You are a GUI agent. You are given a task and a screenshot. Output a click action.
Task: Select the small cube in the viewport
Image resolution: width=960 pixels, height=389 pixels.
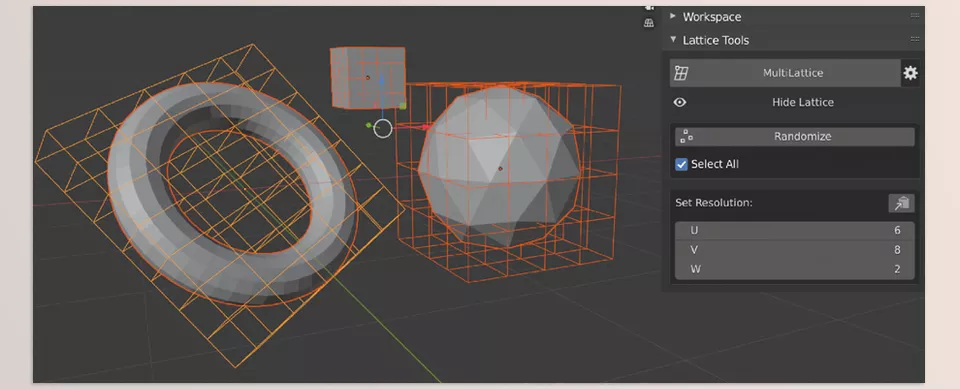pos(367,78)
